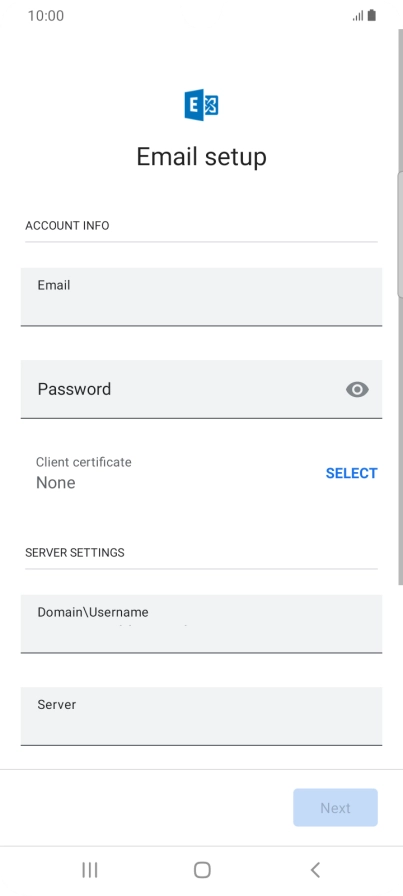Viewport: 403px width, 896px height.
Task: Click the Exchange logo icon
Action: click(x=201, y=105)
